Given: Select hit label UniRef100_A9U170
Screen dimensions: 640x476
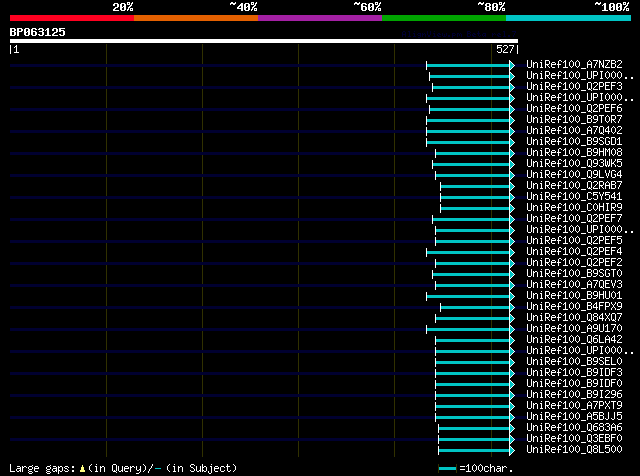Looking at the screenshot, I should 574,329.
